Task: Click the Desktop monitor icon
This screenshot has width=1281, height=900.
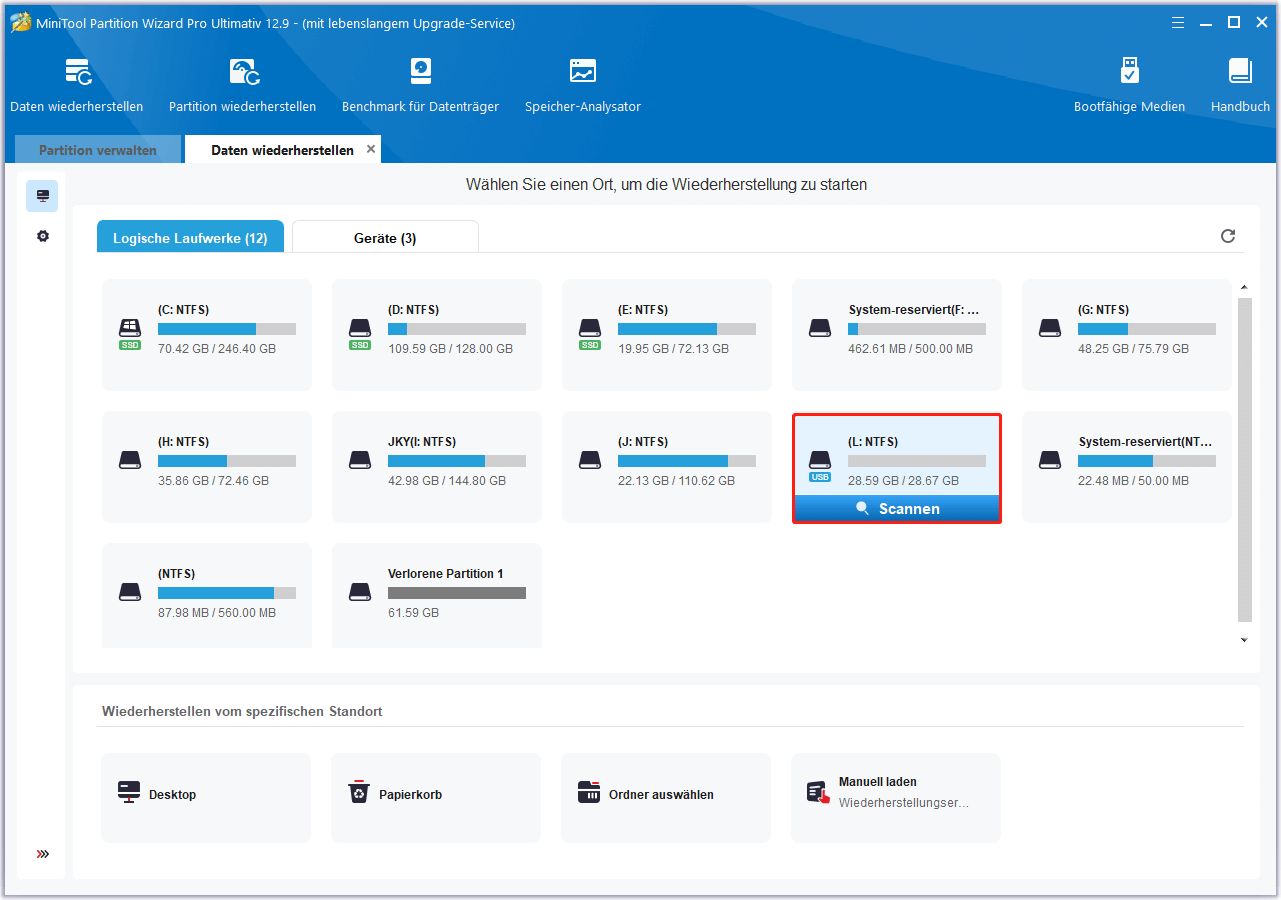Action: coord(129,793)
